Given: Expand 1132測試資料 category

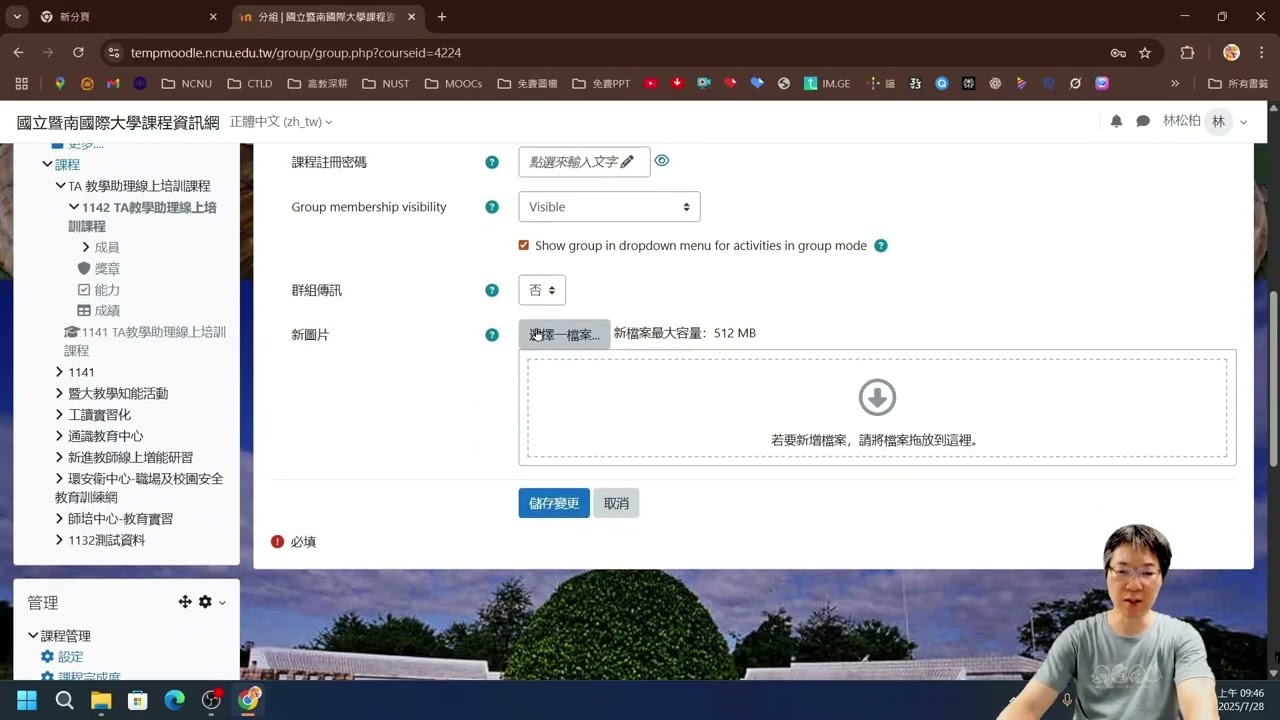Looking at the screenshot, I should 60,540.
